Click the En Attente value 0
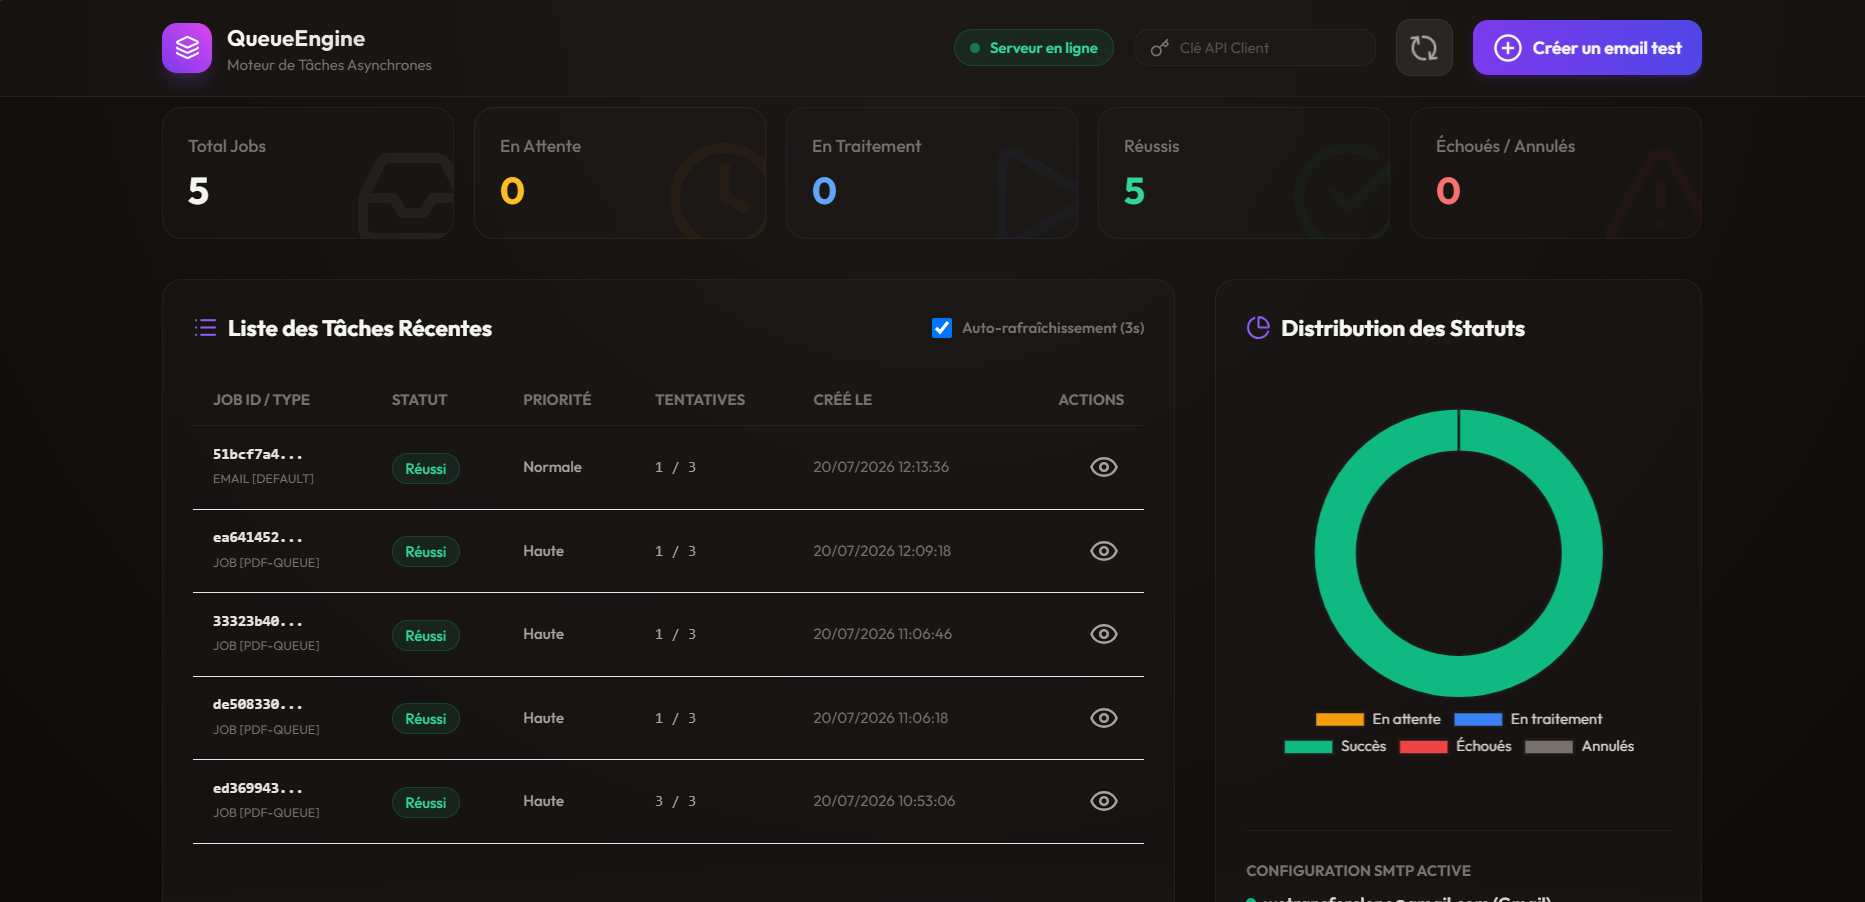This screenshot has width=1865, height=902. [x=512, y=191]
